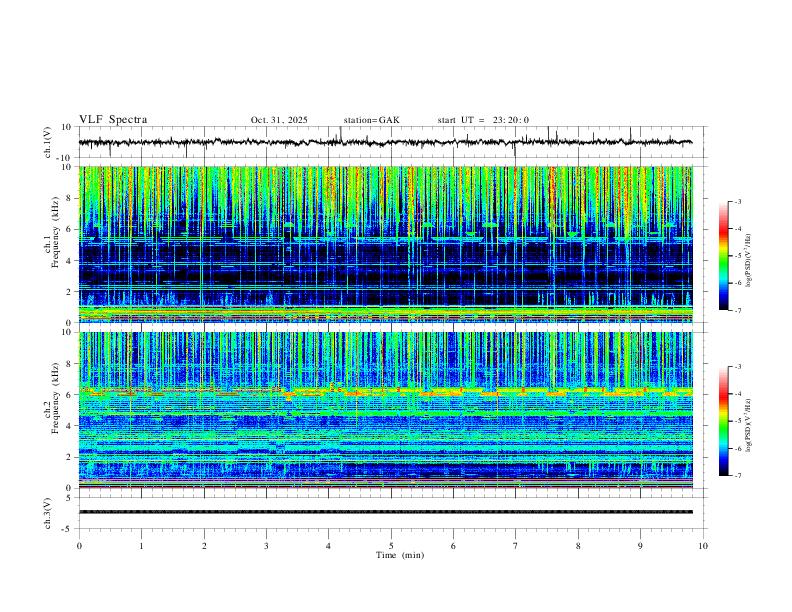Click the x-axis tick label "9"
792x612 pixels.
tap(640, 546)
